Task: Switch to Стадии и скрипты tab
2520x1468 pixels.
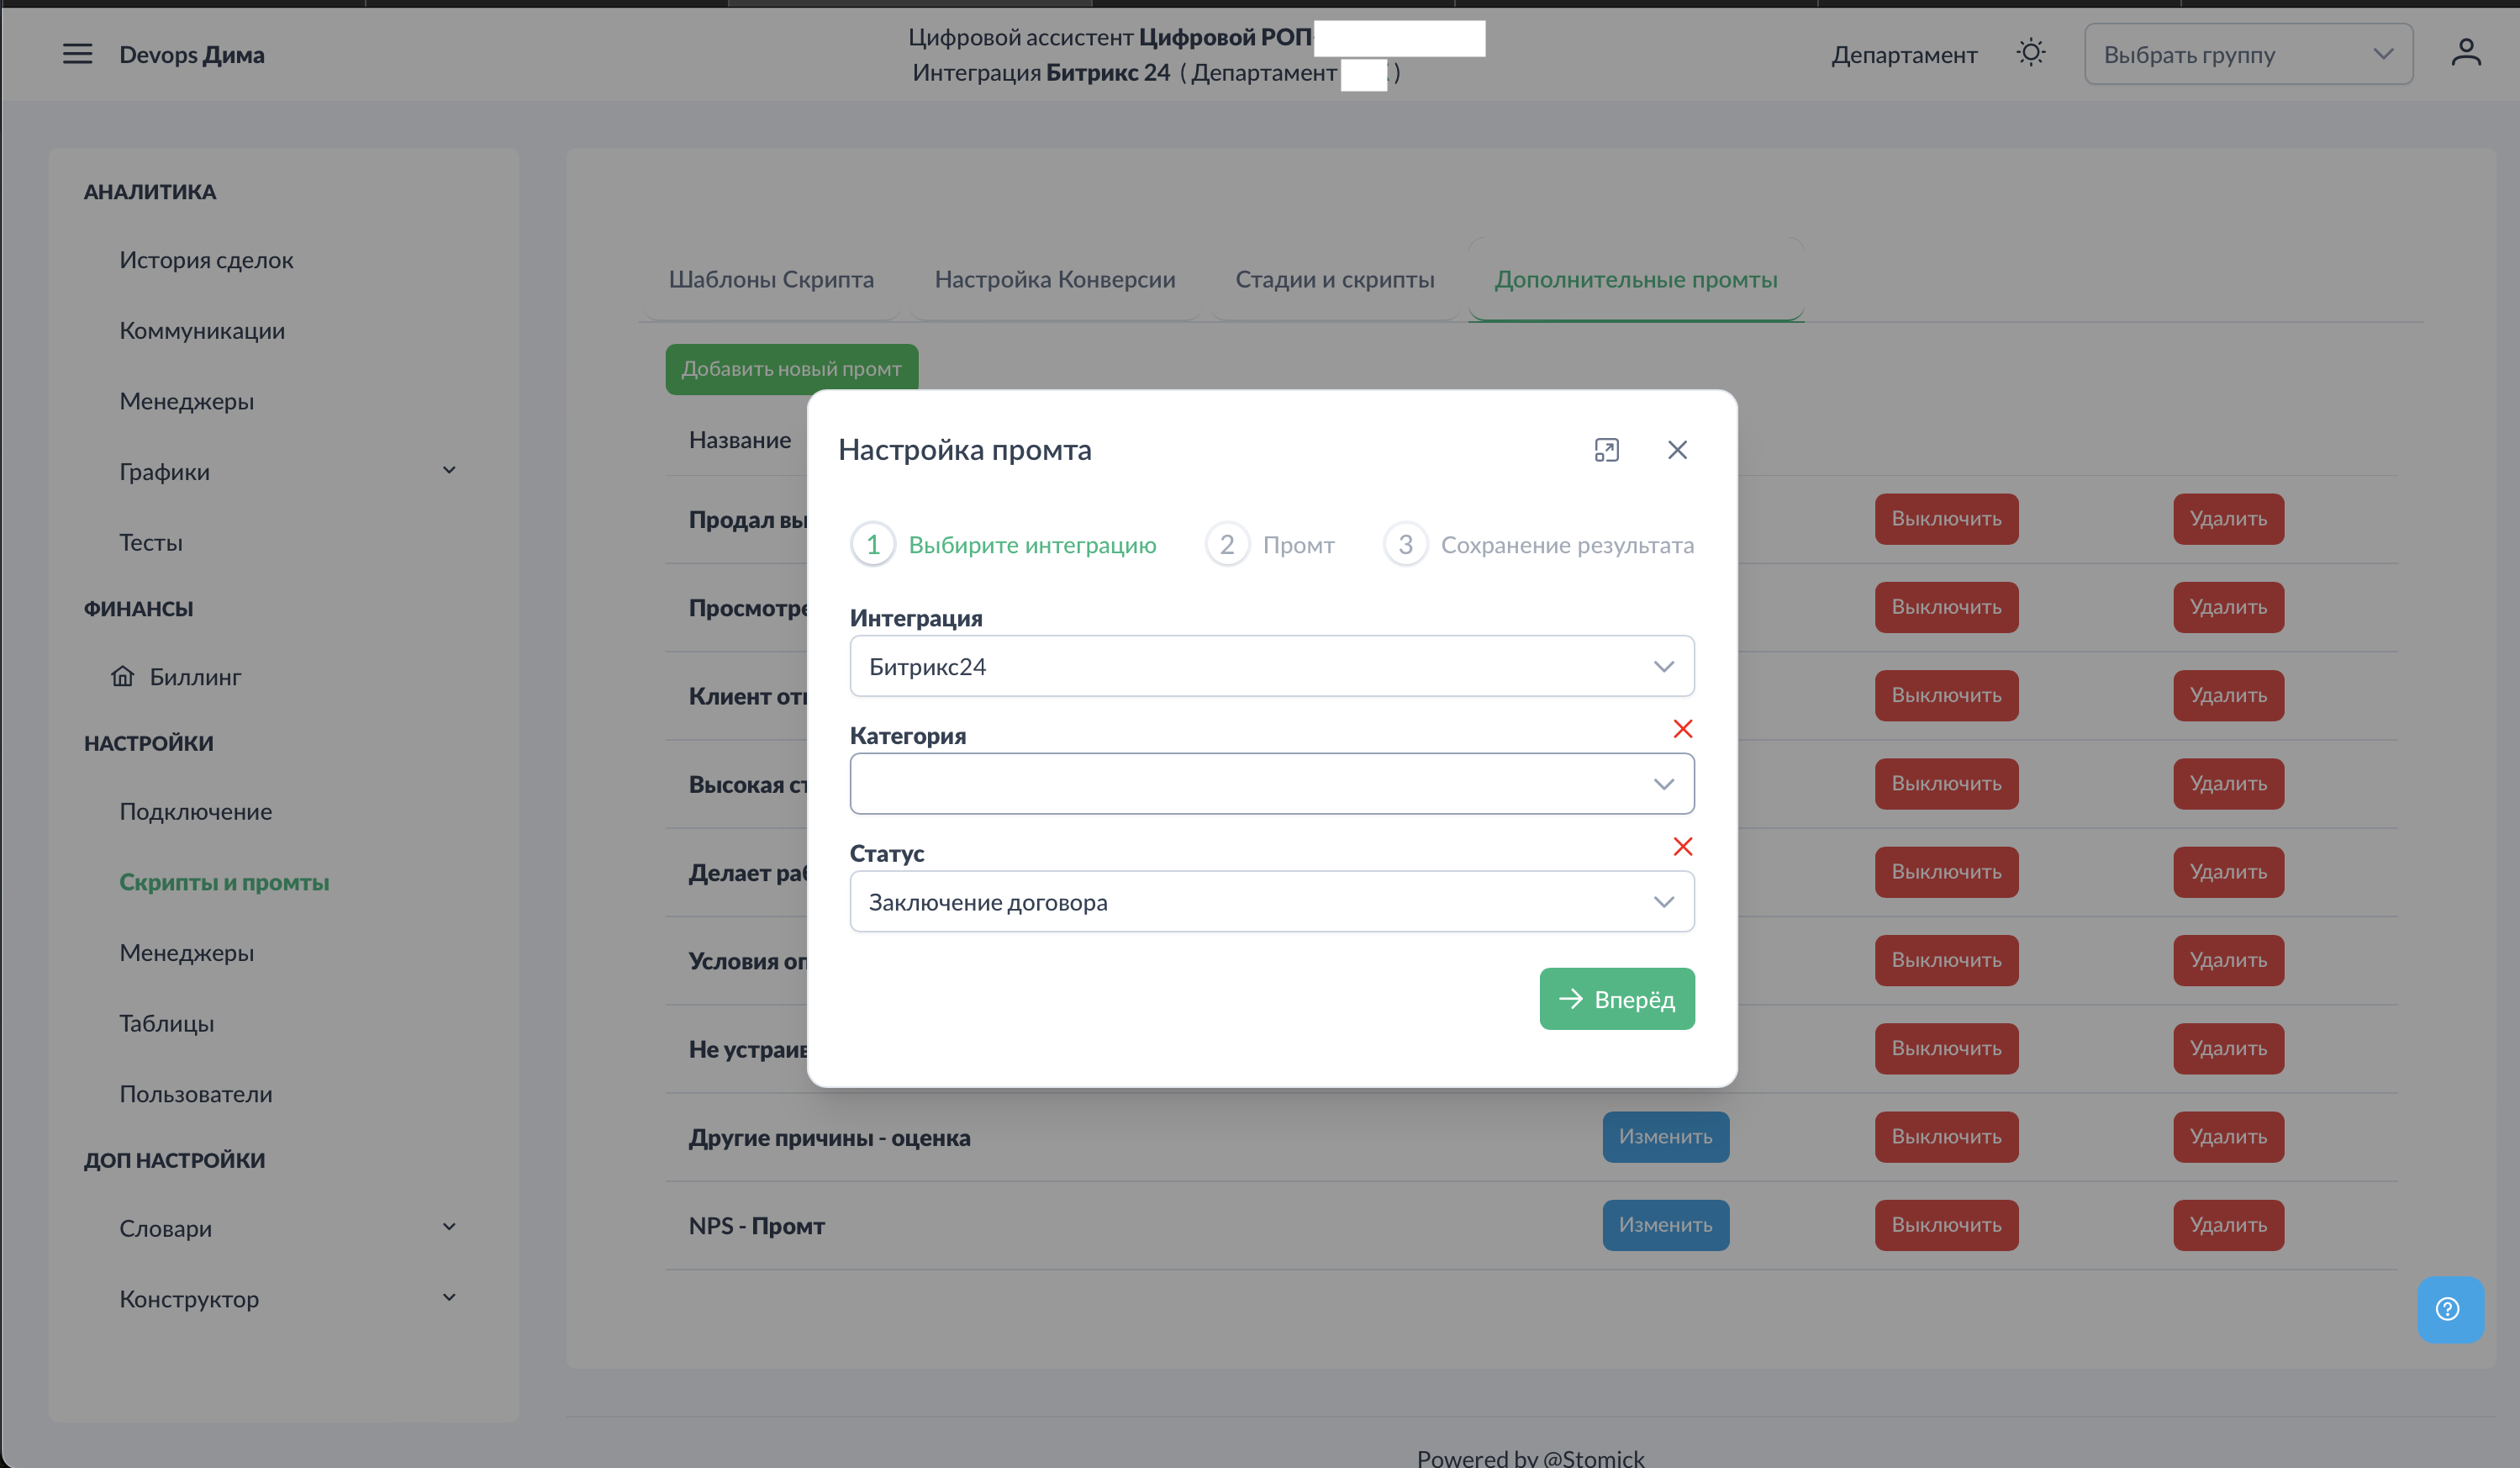Action: click(1334, 280)
